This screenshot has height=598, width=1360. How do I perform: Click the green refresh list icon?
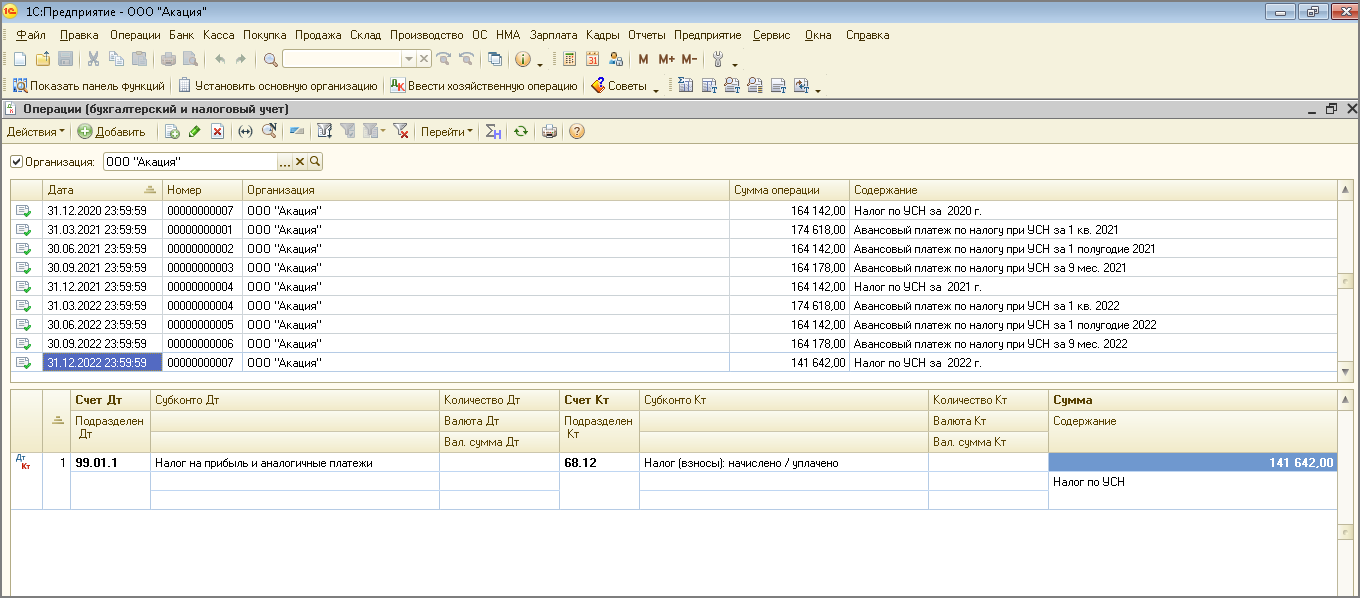click(x=520, y=131)
